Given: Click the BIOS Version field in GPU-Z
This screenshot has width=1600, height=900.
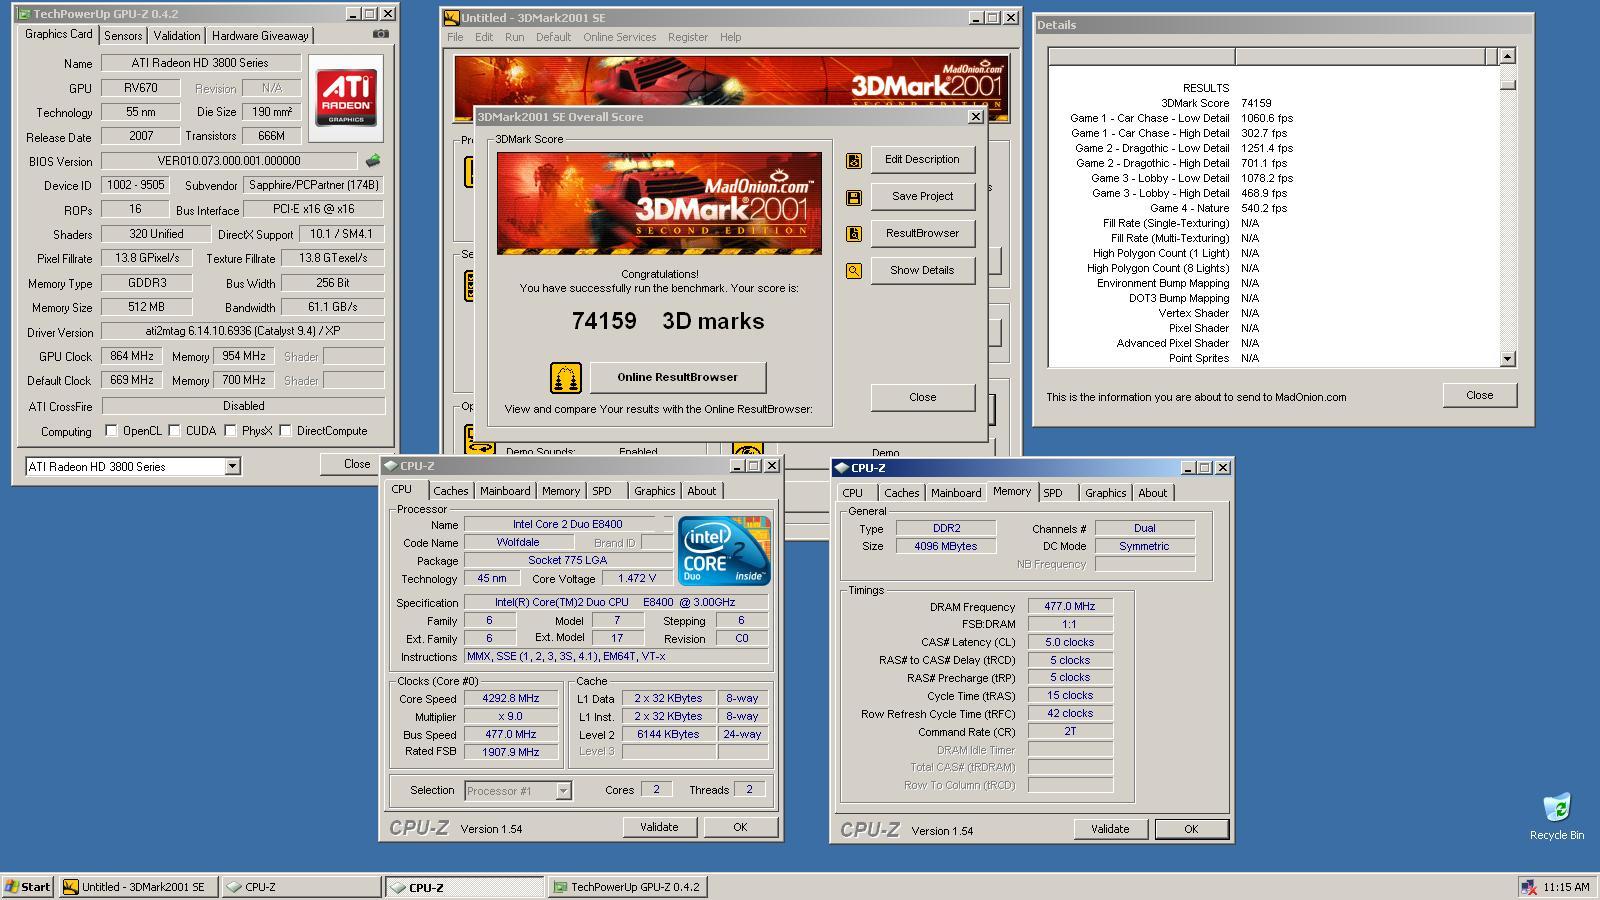Looking at the screenshot, I should [x=229, y=161].
